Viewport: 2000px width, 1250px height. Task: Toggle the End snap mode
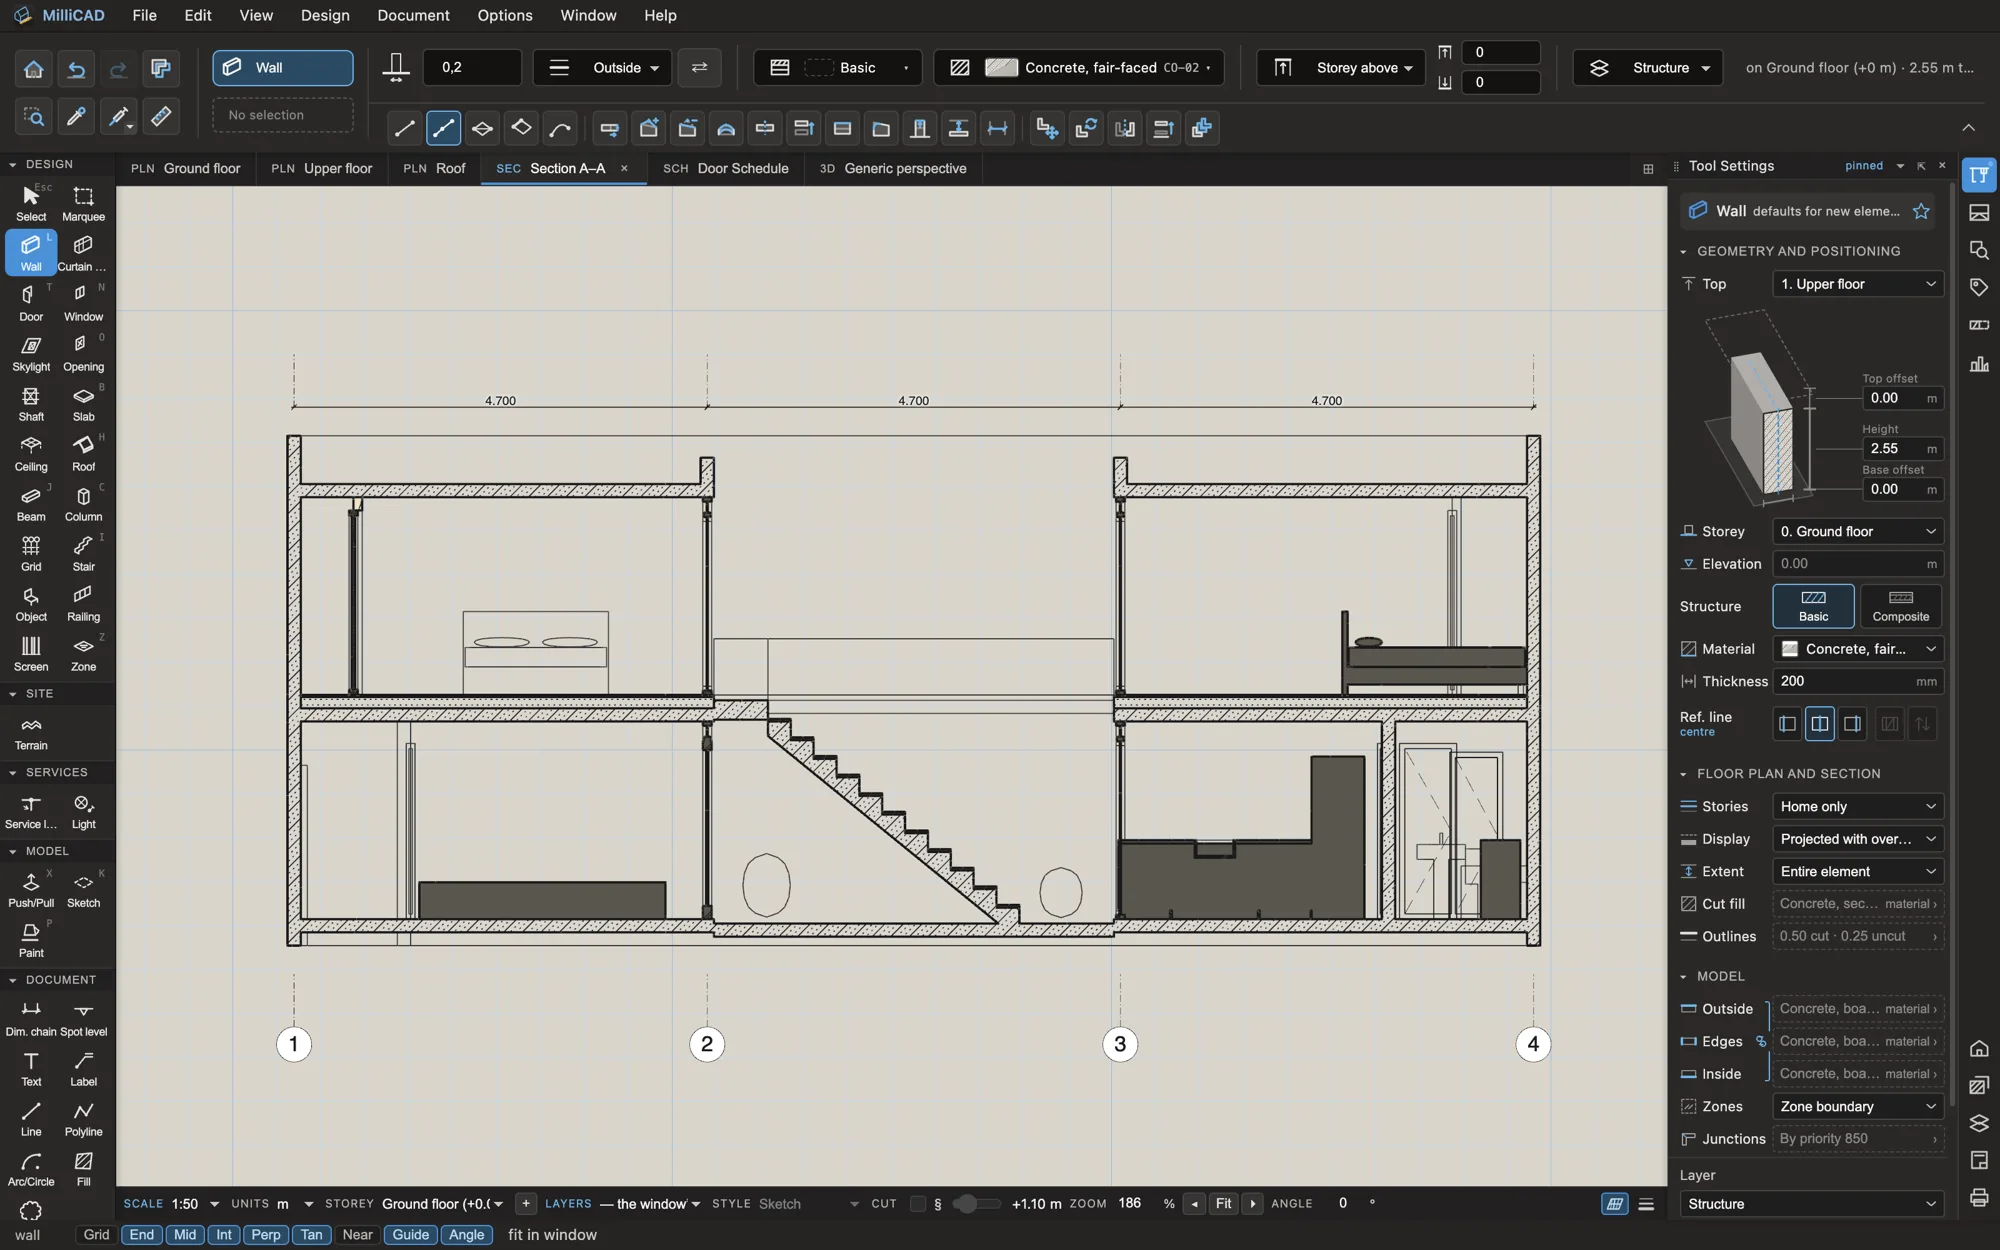pos(142,1235)
